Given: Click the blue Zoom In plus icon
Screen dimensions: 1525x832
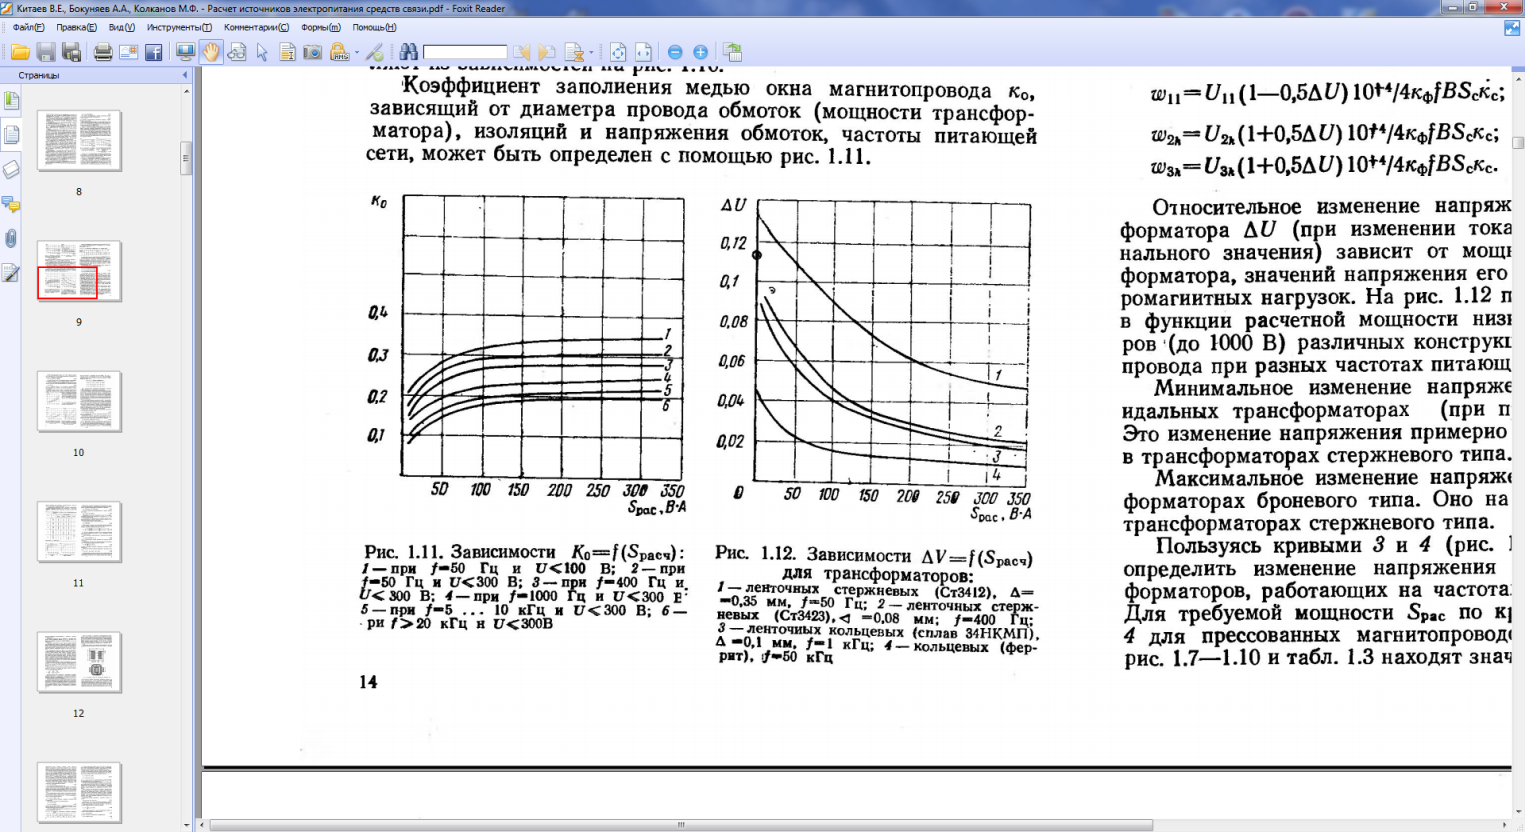Looking at the screenshot, I should point(700,52).
